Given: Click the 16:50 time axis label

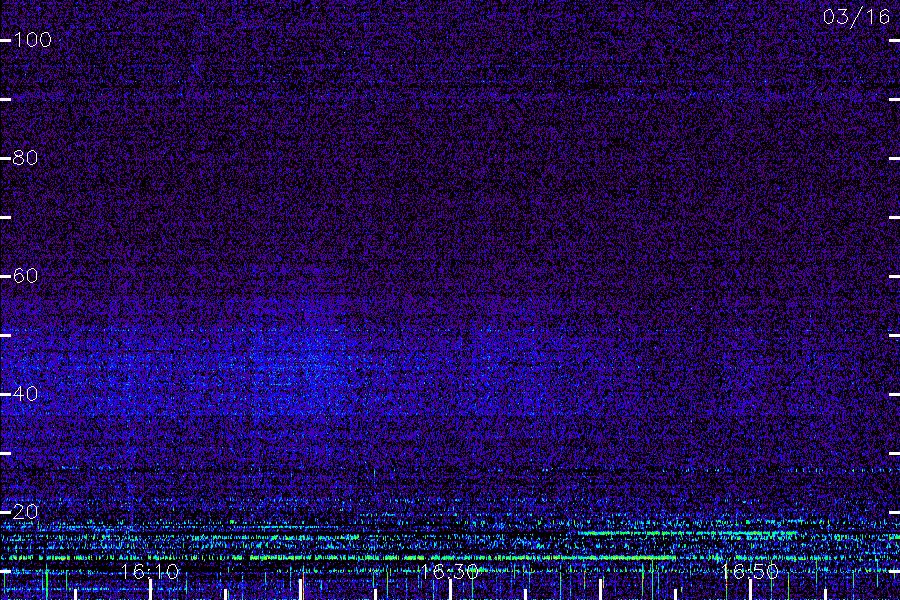Looking at the screenshot, I should [x=750, y=571].
